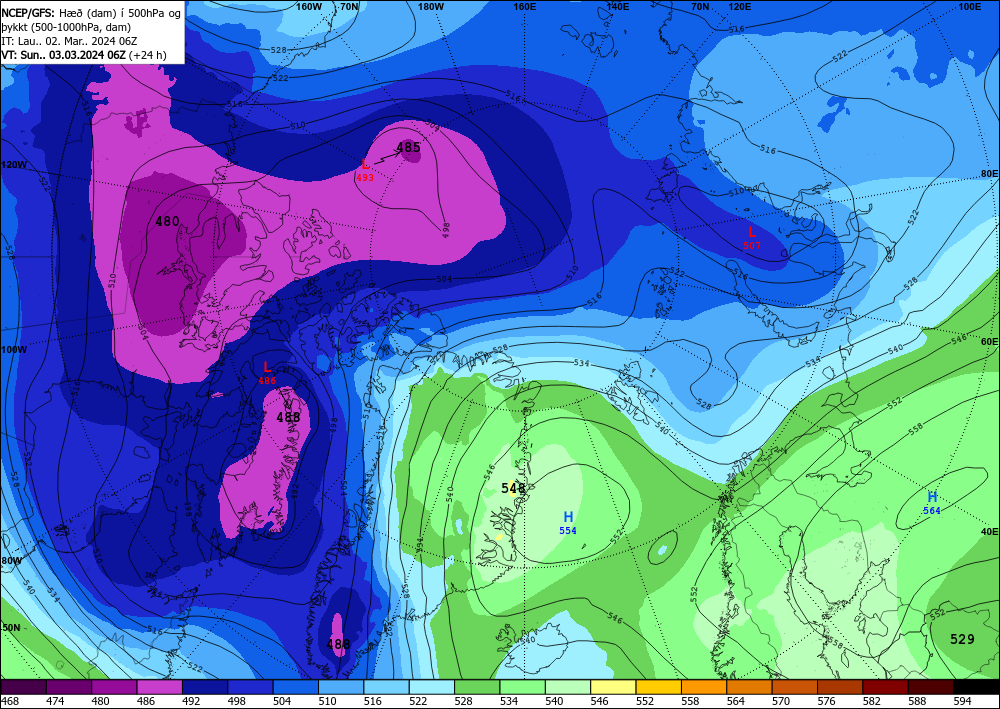This screenshot has height=709, width=1000.
Task: Click the NCEP/GFS title line in header box
Action: pos(91,11)
